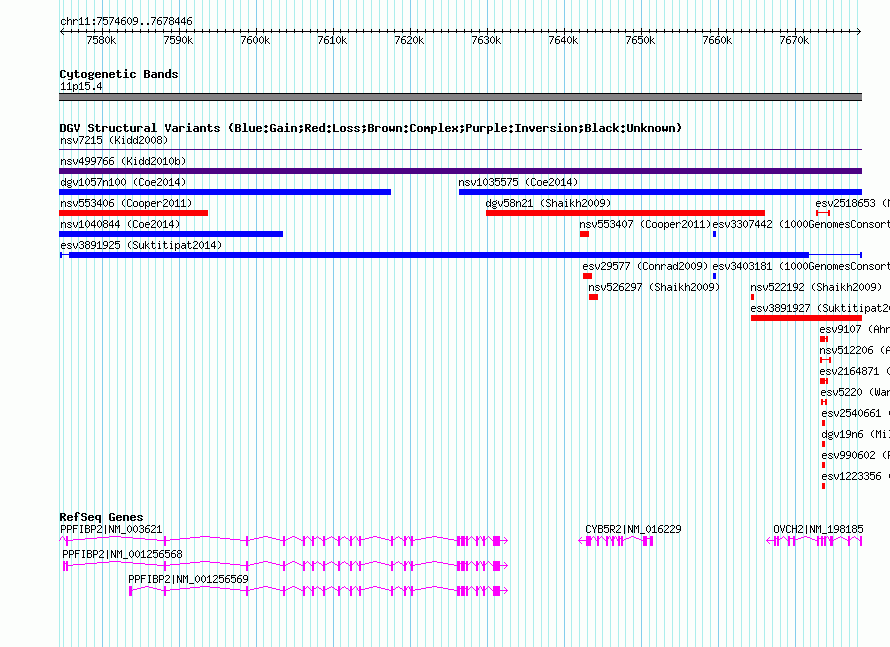Image resolution: width=890 pixels, height=647 pixels.
Task: Open the esv3891925 (Suktitipat2014) label
Action: [141, 245]
